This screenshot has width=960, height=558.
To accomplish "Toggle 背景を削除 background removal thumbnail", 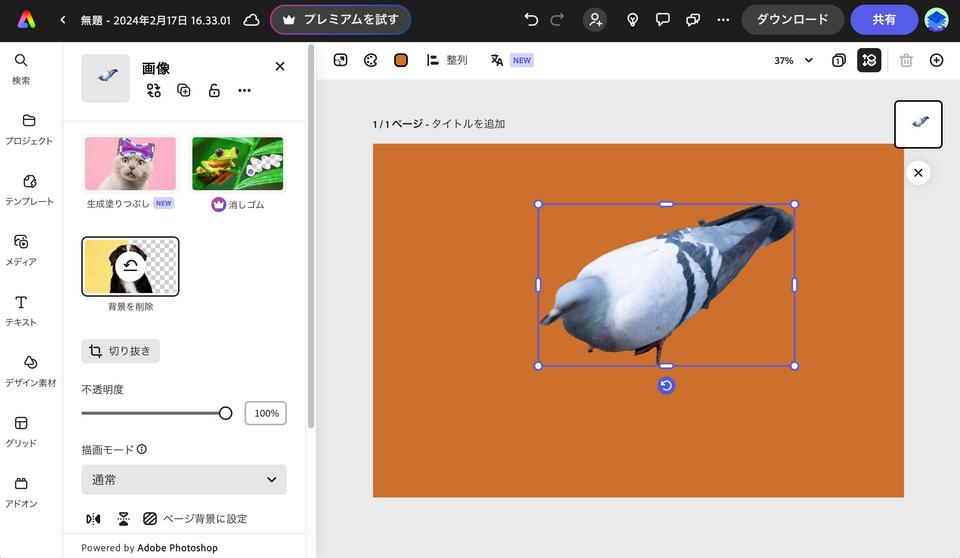I will click(x=130, y=267).
